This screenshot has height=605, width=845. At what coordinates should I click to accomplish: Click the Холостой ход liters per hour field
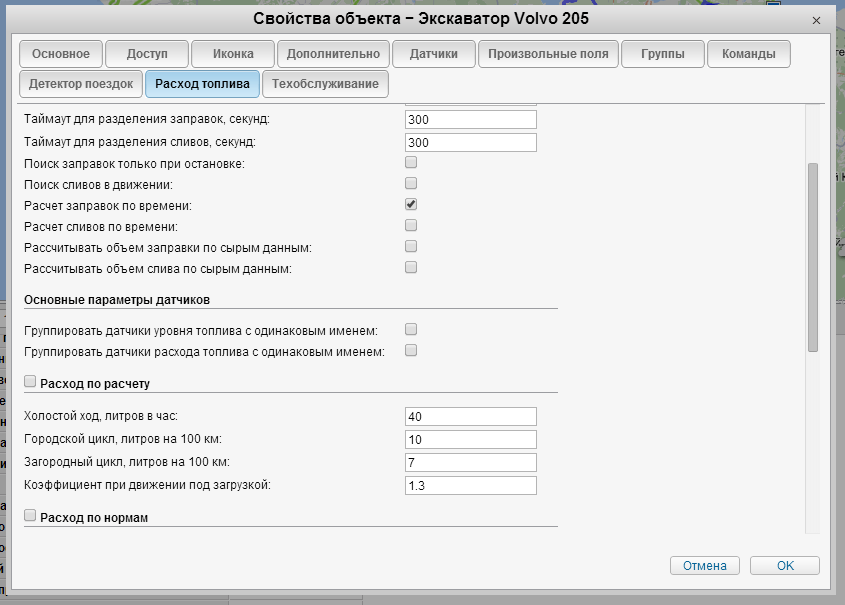[471, 417]
